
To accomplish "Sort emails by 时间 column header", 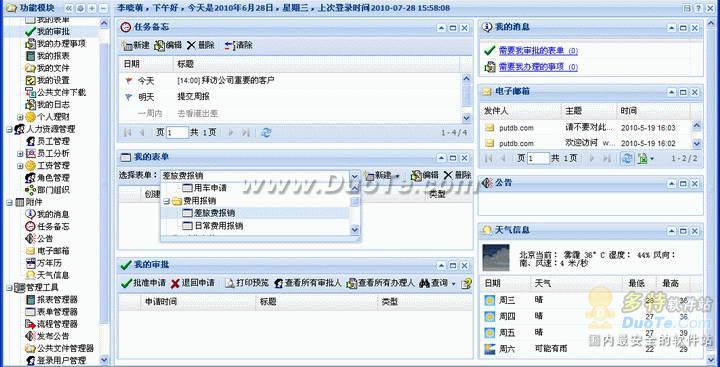I will (652, 111).
